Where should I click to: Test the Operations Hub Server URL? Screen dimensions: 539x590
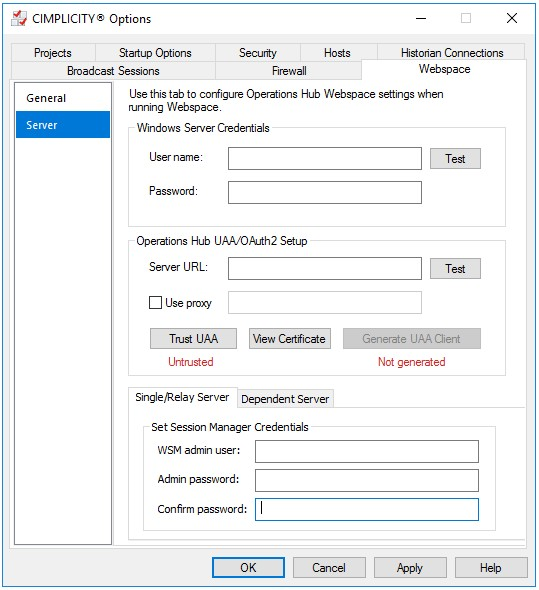tap(455, 269)
